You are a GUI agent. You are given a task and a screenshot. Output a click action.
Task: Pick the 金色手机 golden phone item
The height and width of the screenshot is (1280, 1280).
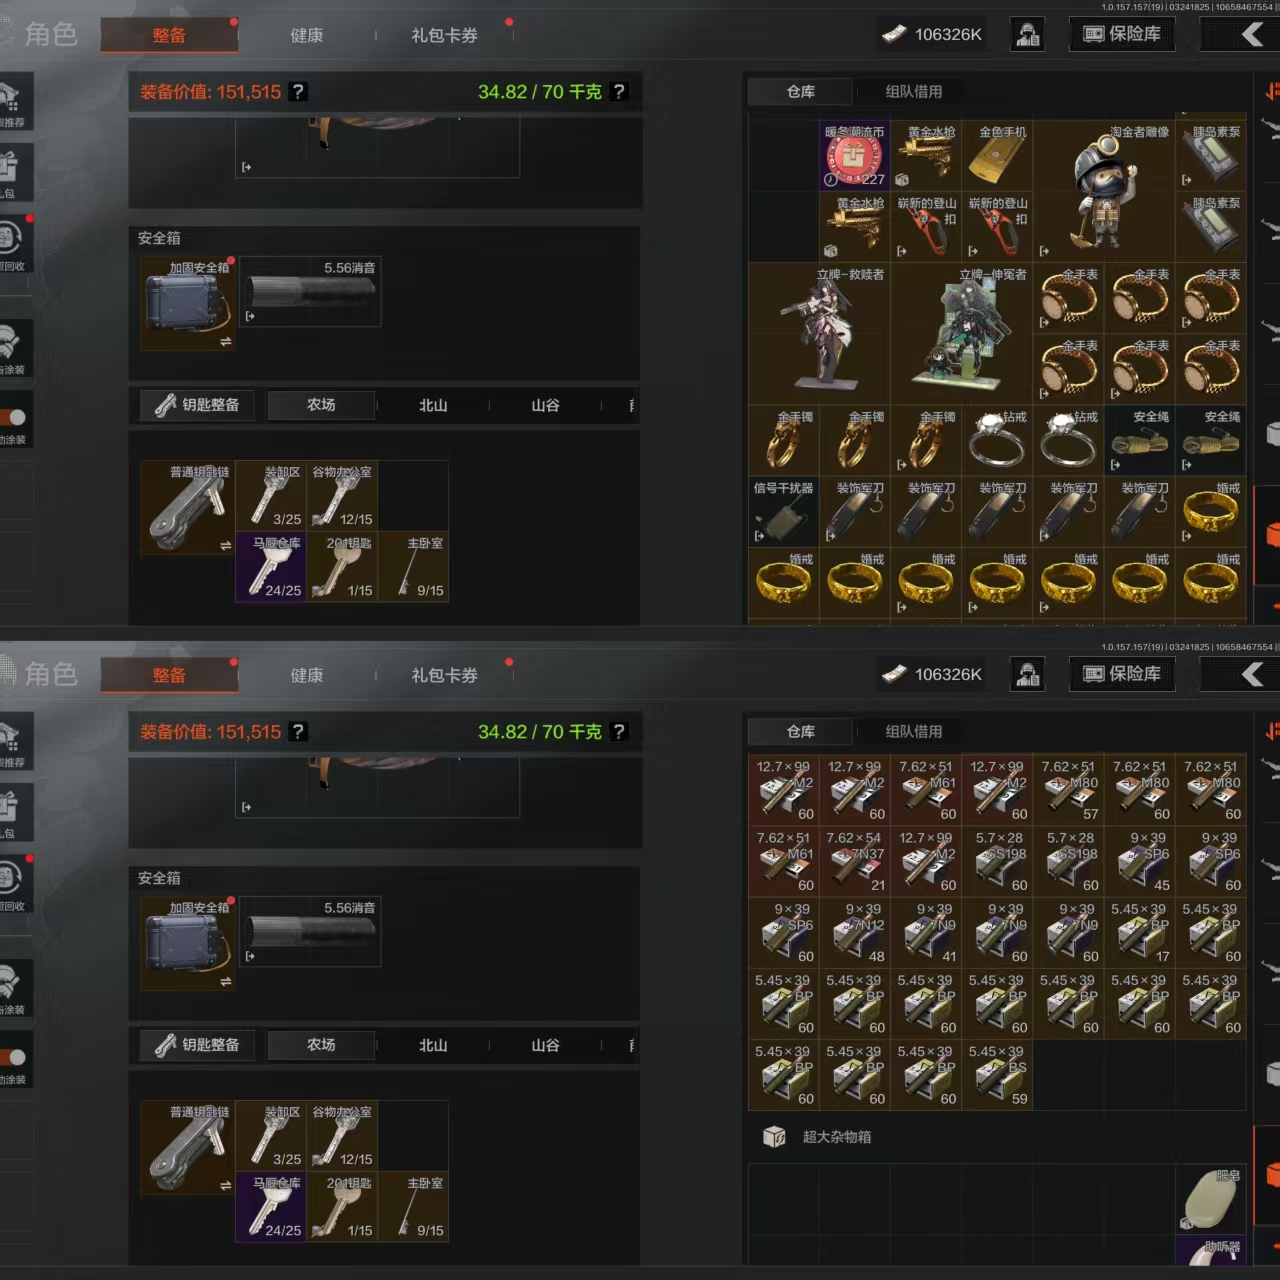(x=996, y=156)
